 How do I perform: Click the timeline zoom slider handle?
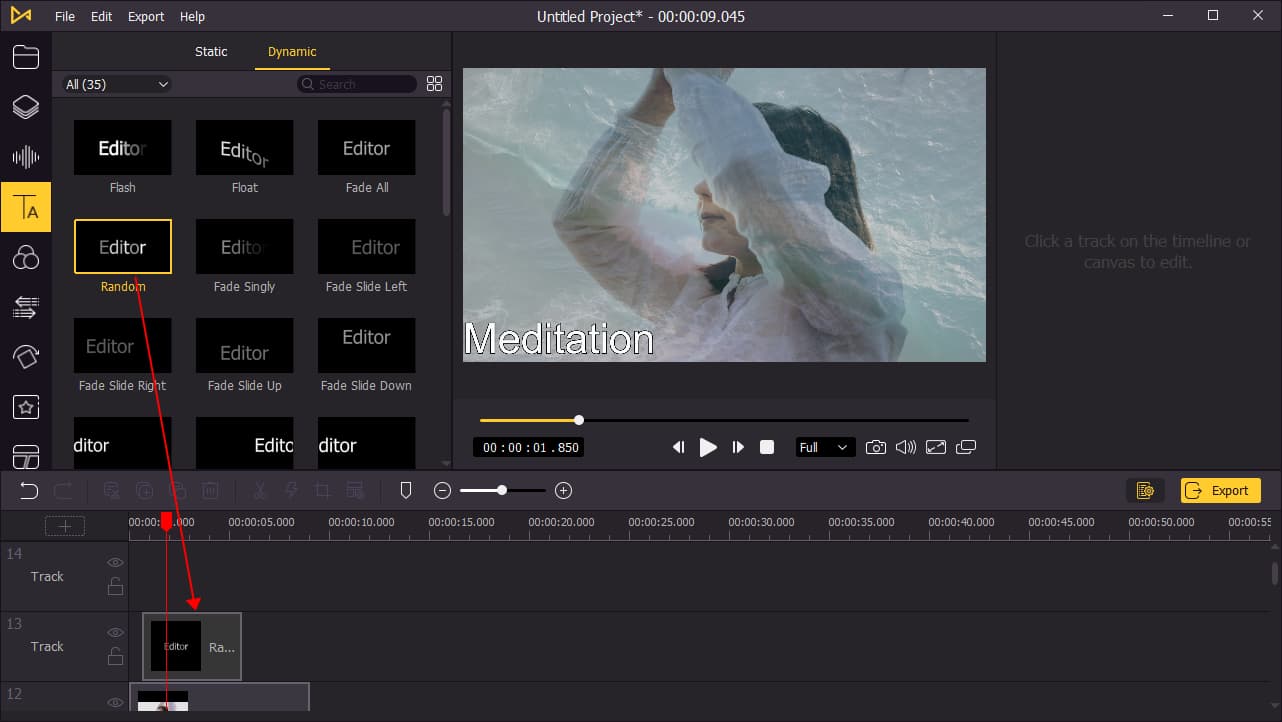pos(502,491)
